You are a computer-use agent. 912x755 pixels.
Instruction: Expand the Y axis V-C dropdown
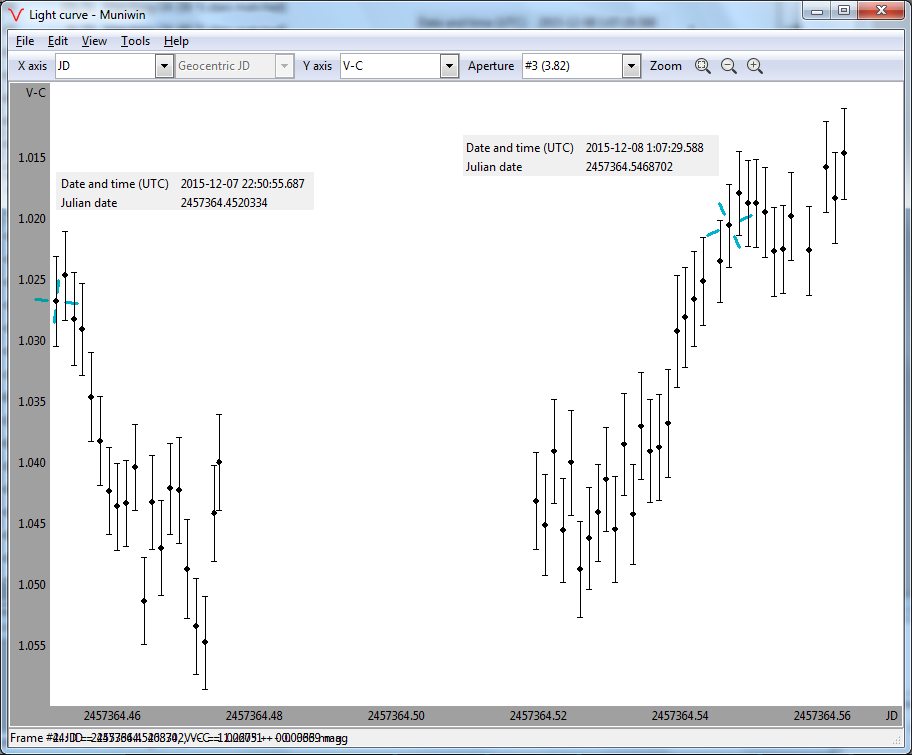pyautogui.click(x=450, y=66)
